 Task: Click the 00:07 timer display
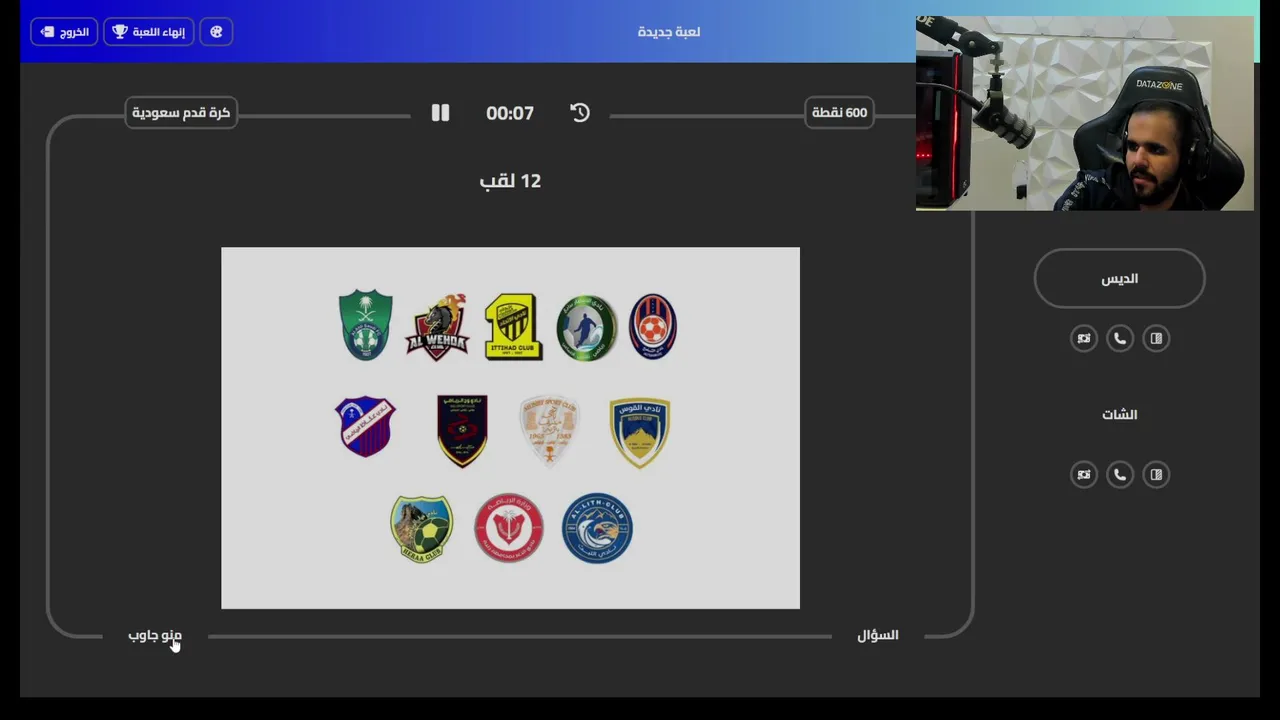[510, 114]
